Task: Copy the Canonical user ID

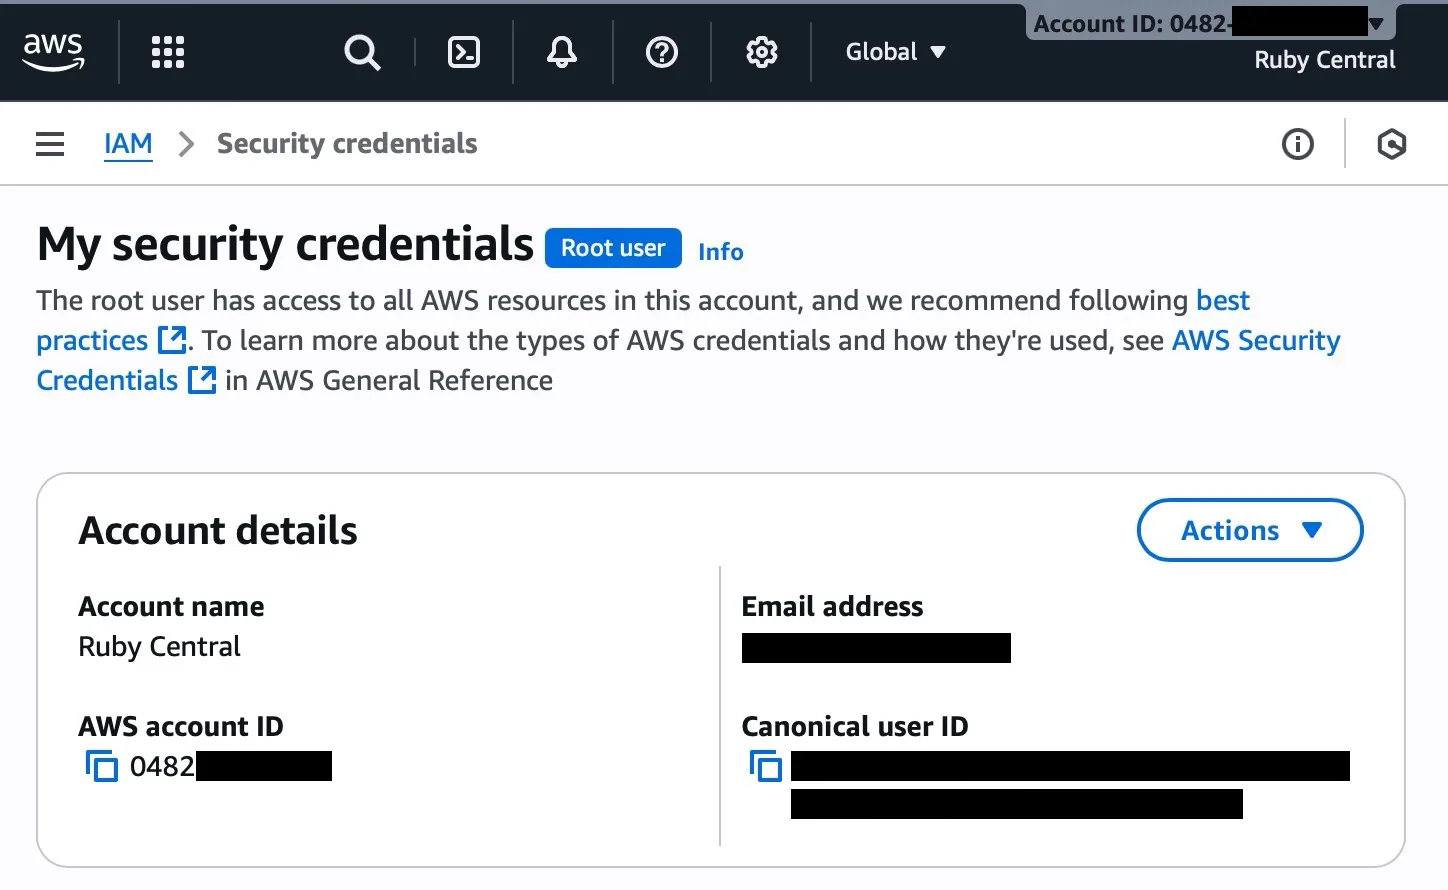Action: (x=765, y=765)
